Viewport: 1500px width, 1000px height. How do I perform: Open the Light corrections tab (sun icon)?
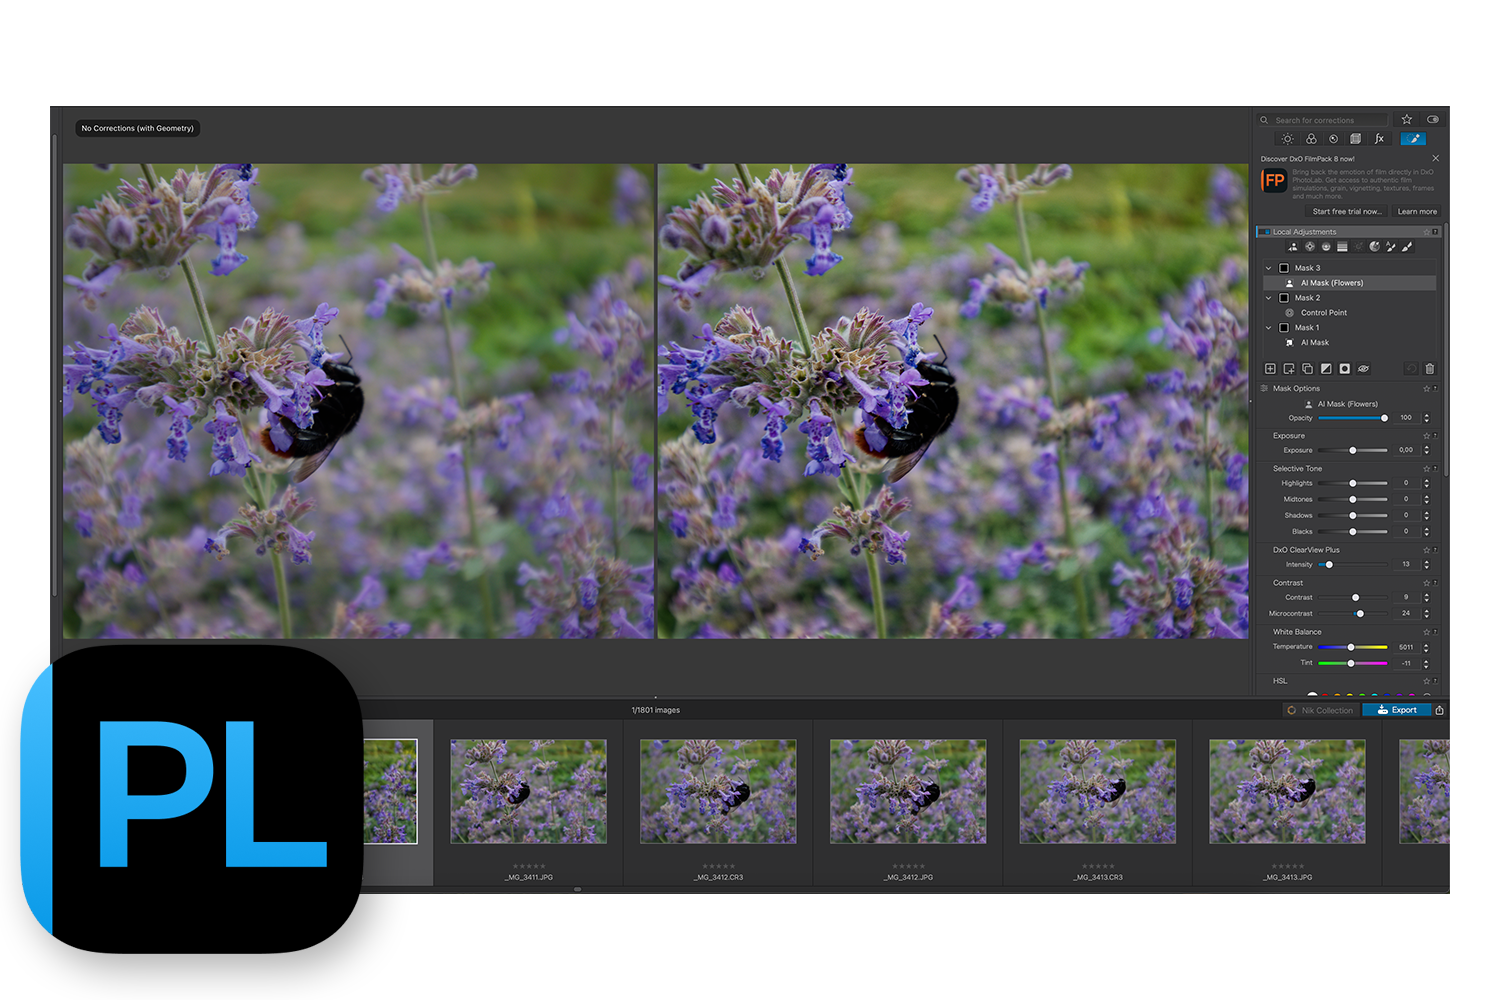point(1288,139)
